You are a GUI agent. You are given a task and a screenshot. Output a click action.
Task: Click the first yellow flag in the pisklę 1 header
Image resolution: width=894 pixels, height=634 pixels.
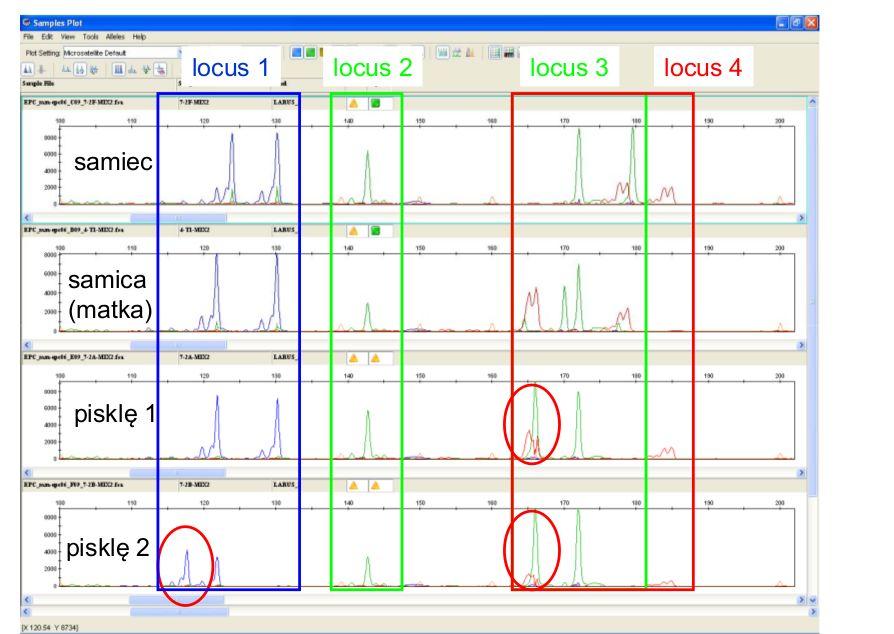(x=353, y=358)
